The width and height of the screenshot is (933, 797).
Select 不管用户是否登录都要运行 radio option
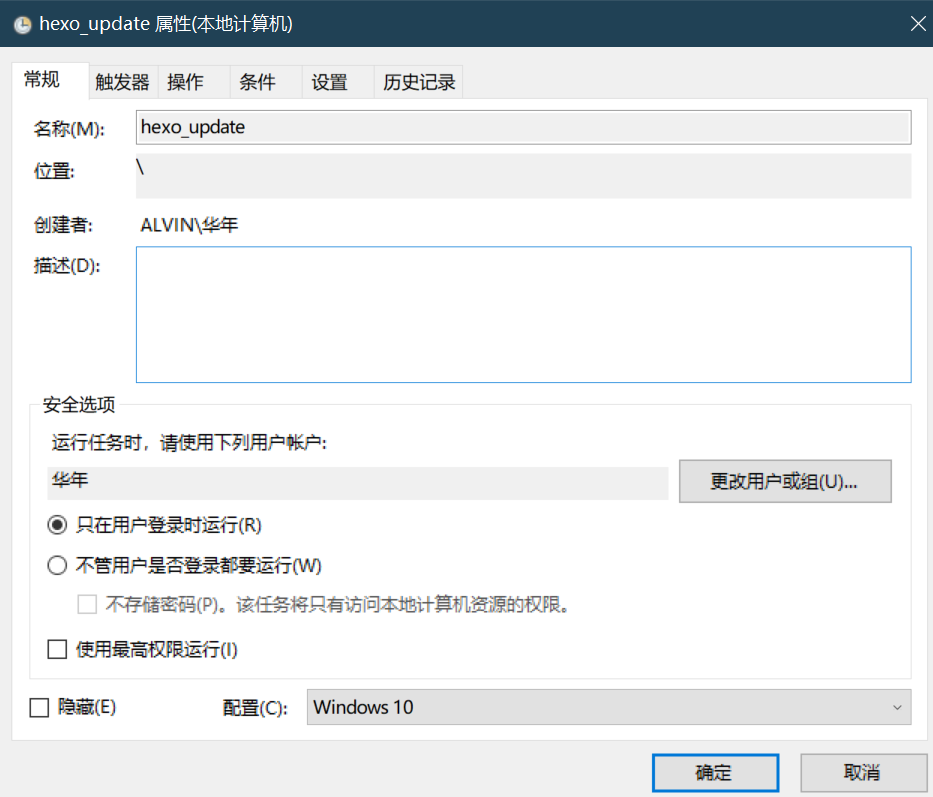click(57, 565)
